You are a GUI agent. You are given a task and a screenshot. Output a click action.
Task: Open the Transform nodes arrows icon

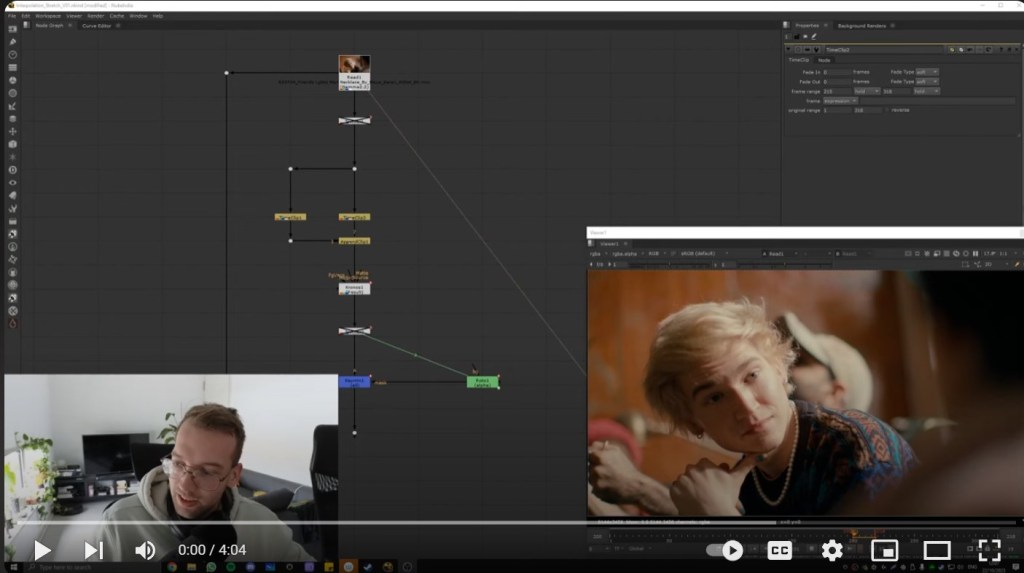pyautogui.click(x=12, y=131)
